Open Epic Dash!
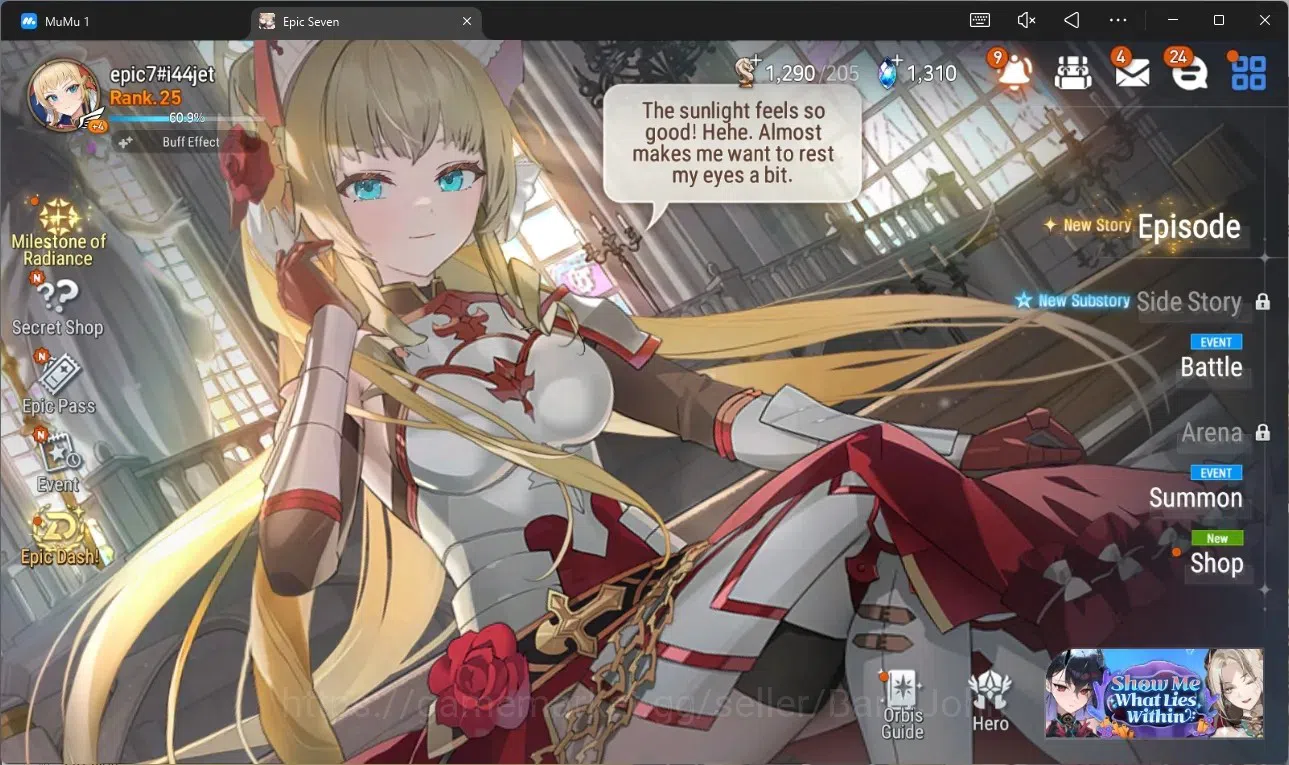Viewport: 1289px width, 765px height. point(60,535)
